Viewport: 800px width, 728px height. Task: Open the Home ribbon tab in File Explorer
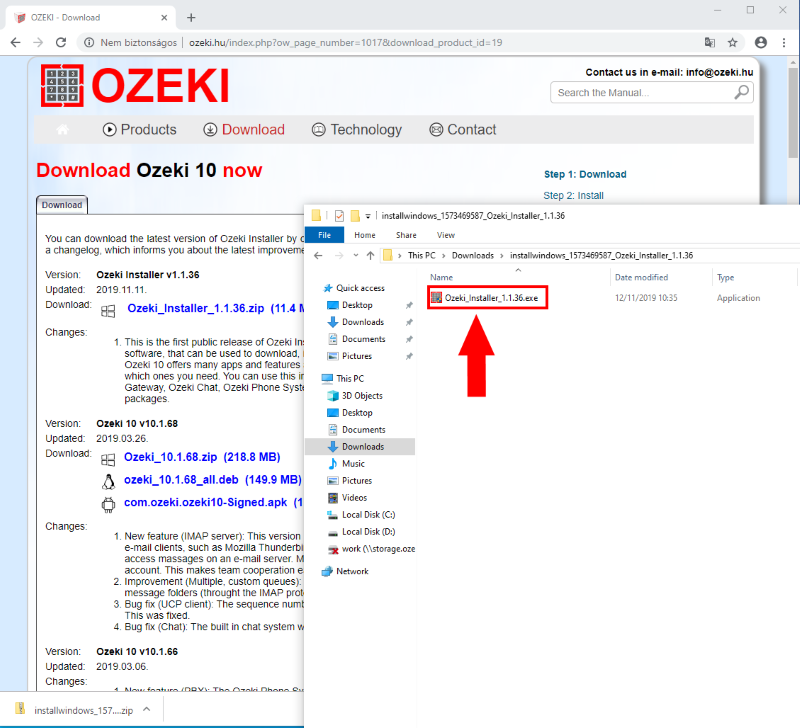point(365,235)
